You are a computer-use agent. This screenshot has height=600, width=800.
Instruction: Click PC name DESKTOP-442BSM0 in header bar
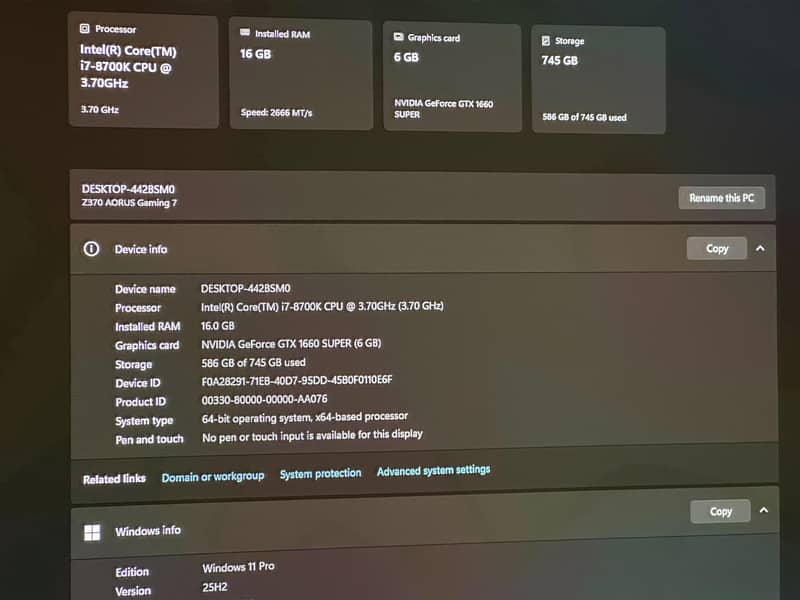pos(128,189)
